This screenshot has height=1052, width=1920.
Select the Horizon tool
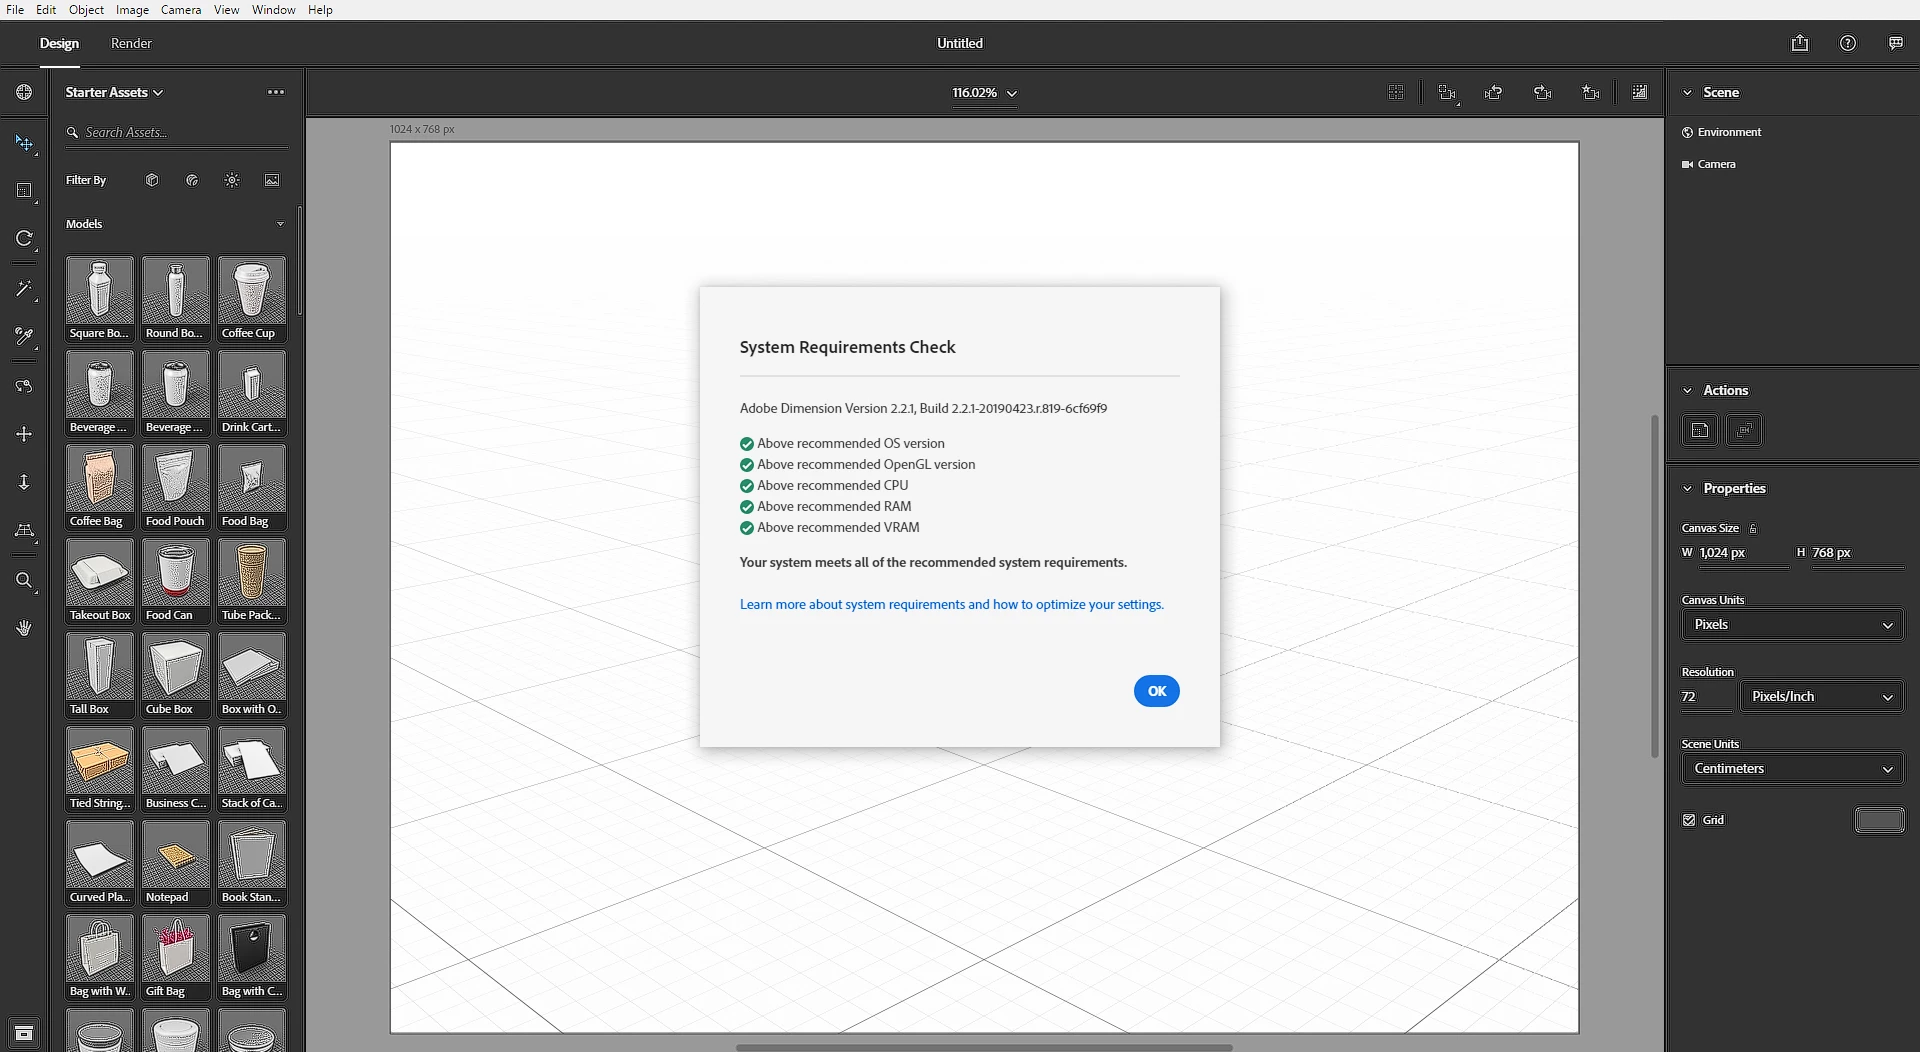click(24, 531)
